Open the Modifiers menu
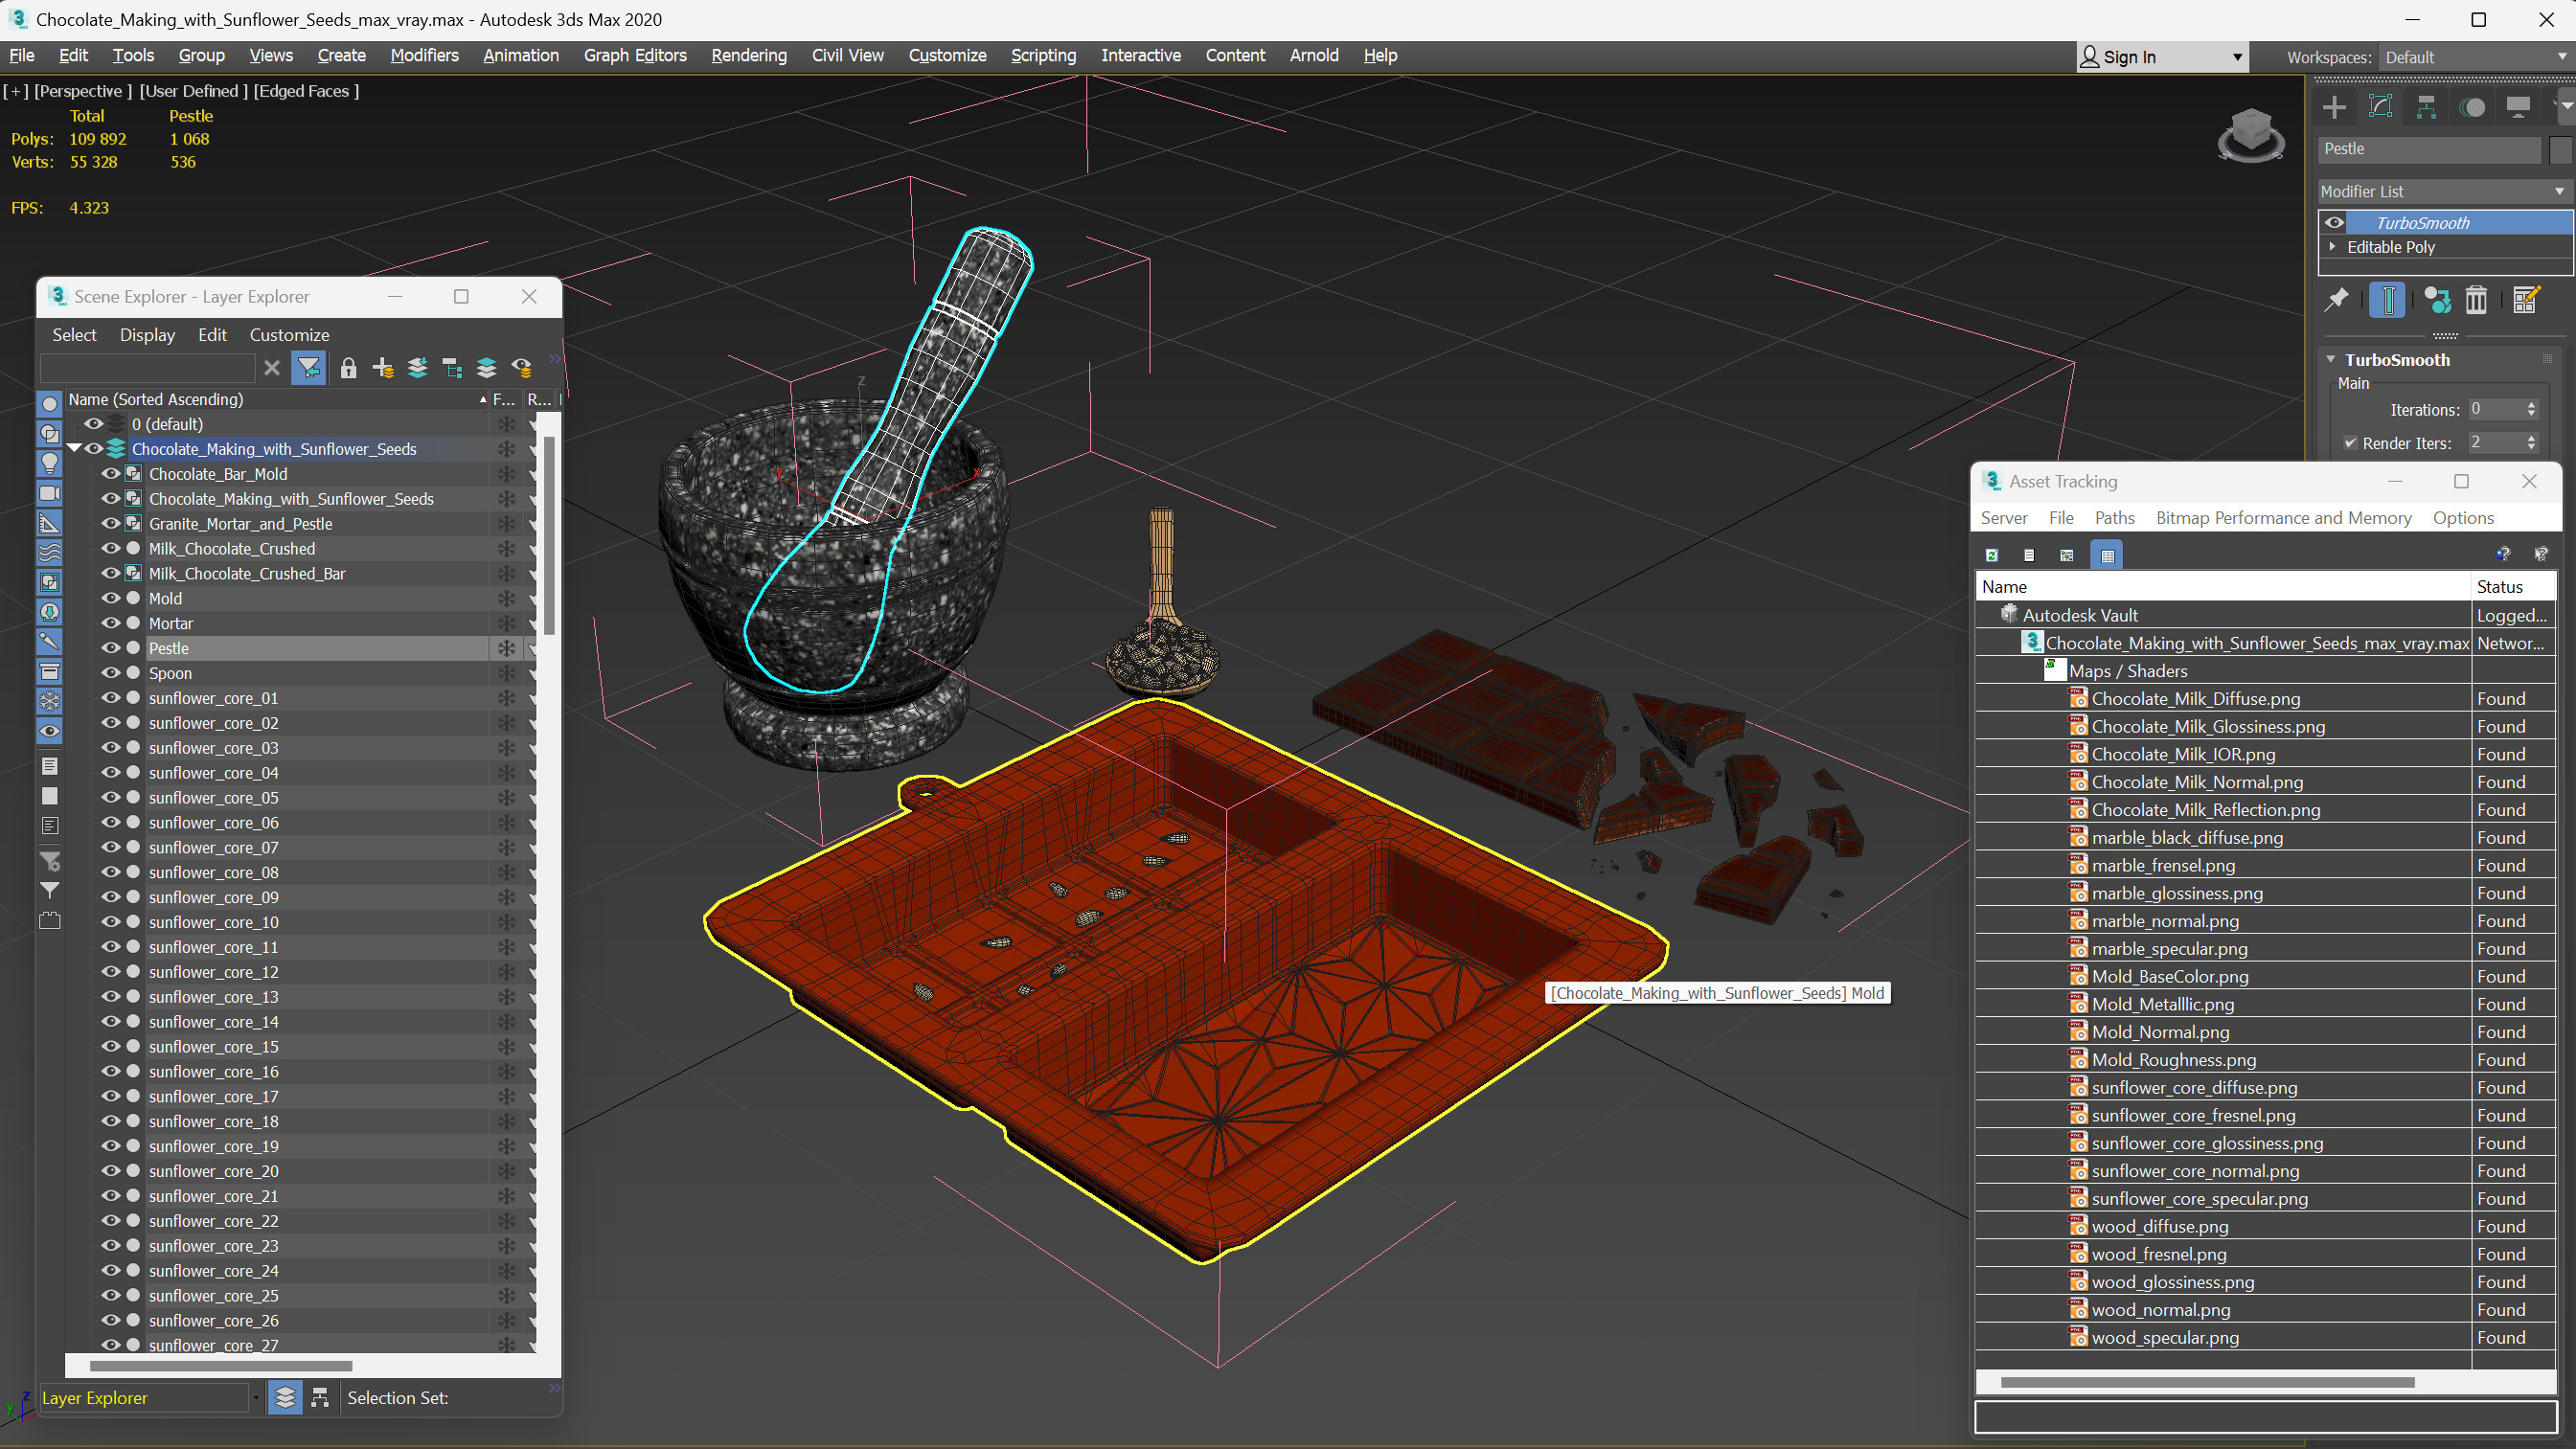The height and width of the screenshot is (1449, 2576). 424,55
